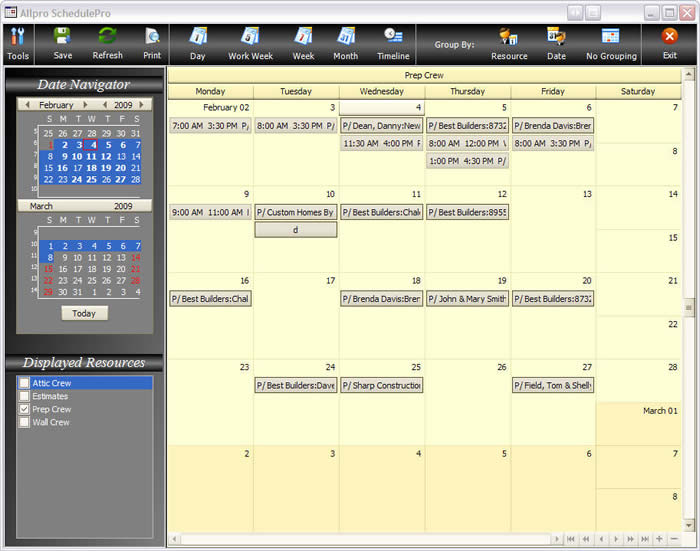
Task: Click the Prep Crew group header
Action: [x=425, y=75]
